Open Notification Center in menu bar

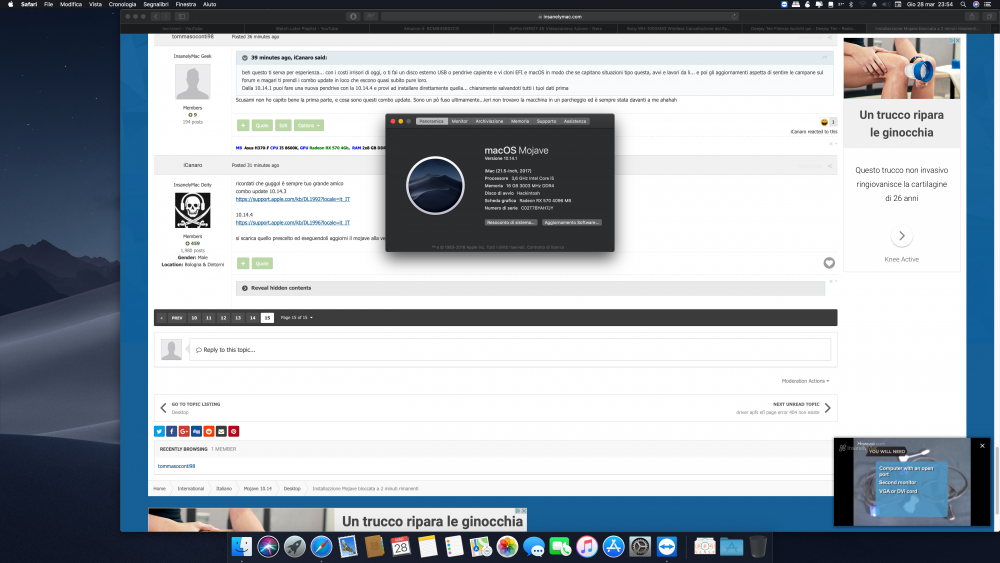[988, 4]
